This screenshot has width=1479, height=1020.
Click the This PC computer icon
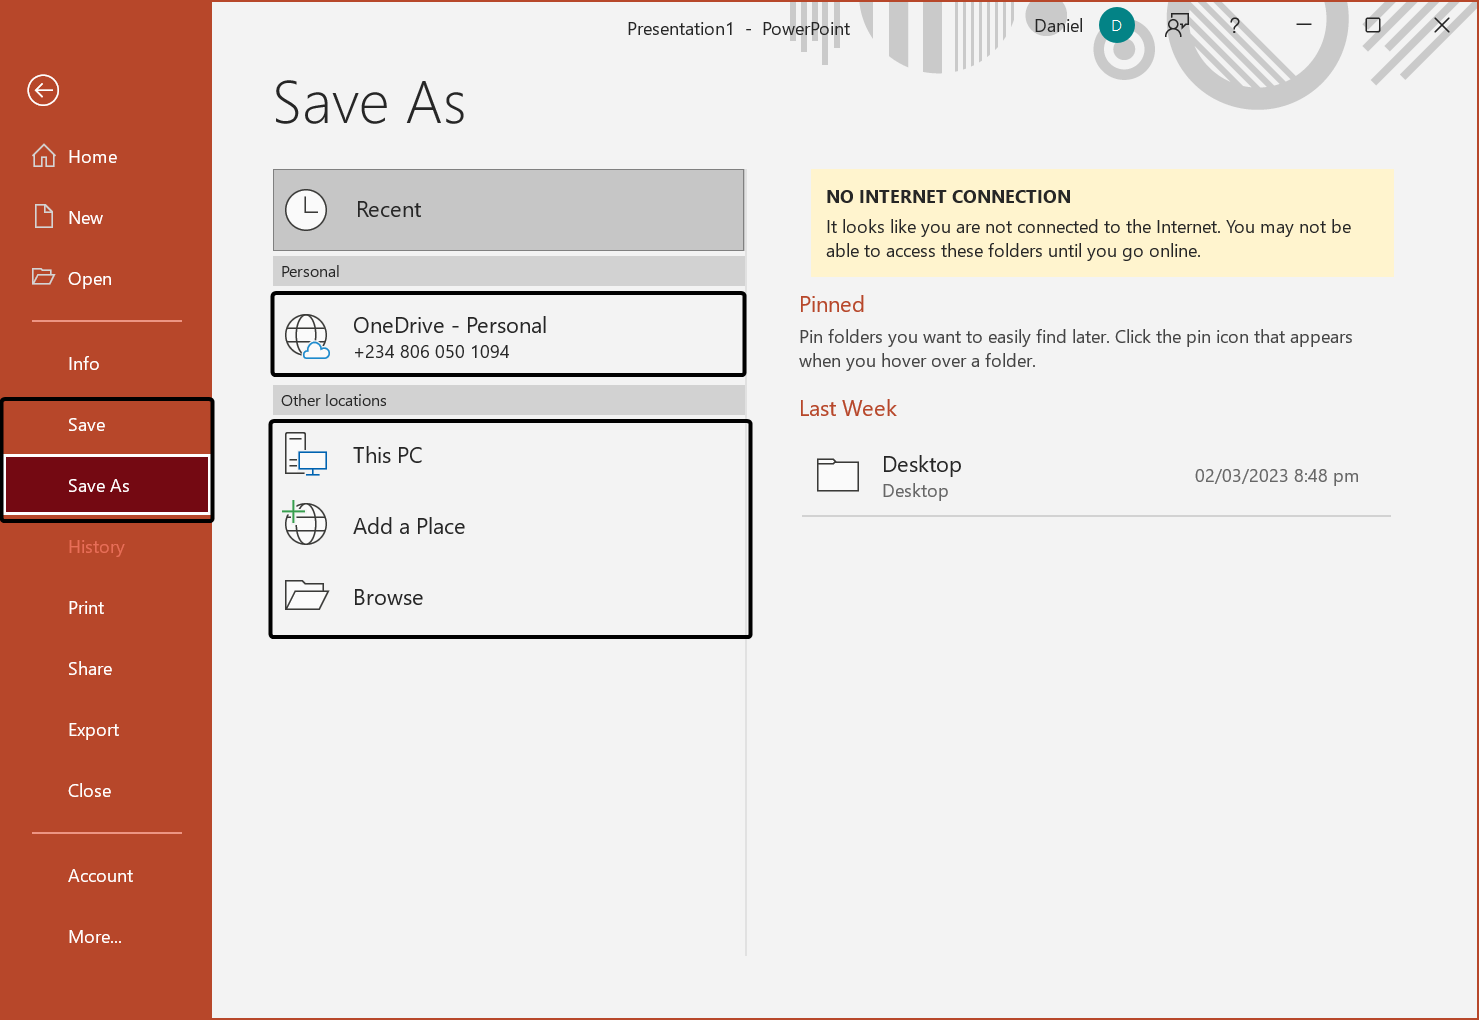coord(306,455)
